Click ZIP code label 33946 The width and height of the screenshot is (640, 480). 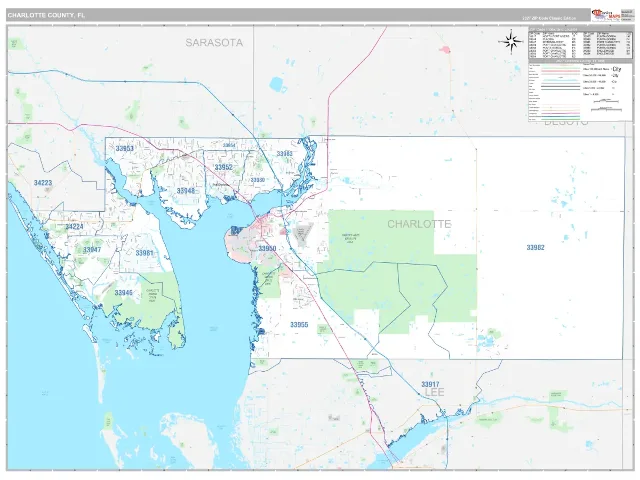(x=123, y=293)
